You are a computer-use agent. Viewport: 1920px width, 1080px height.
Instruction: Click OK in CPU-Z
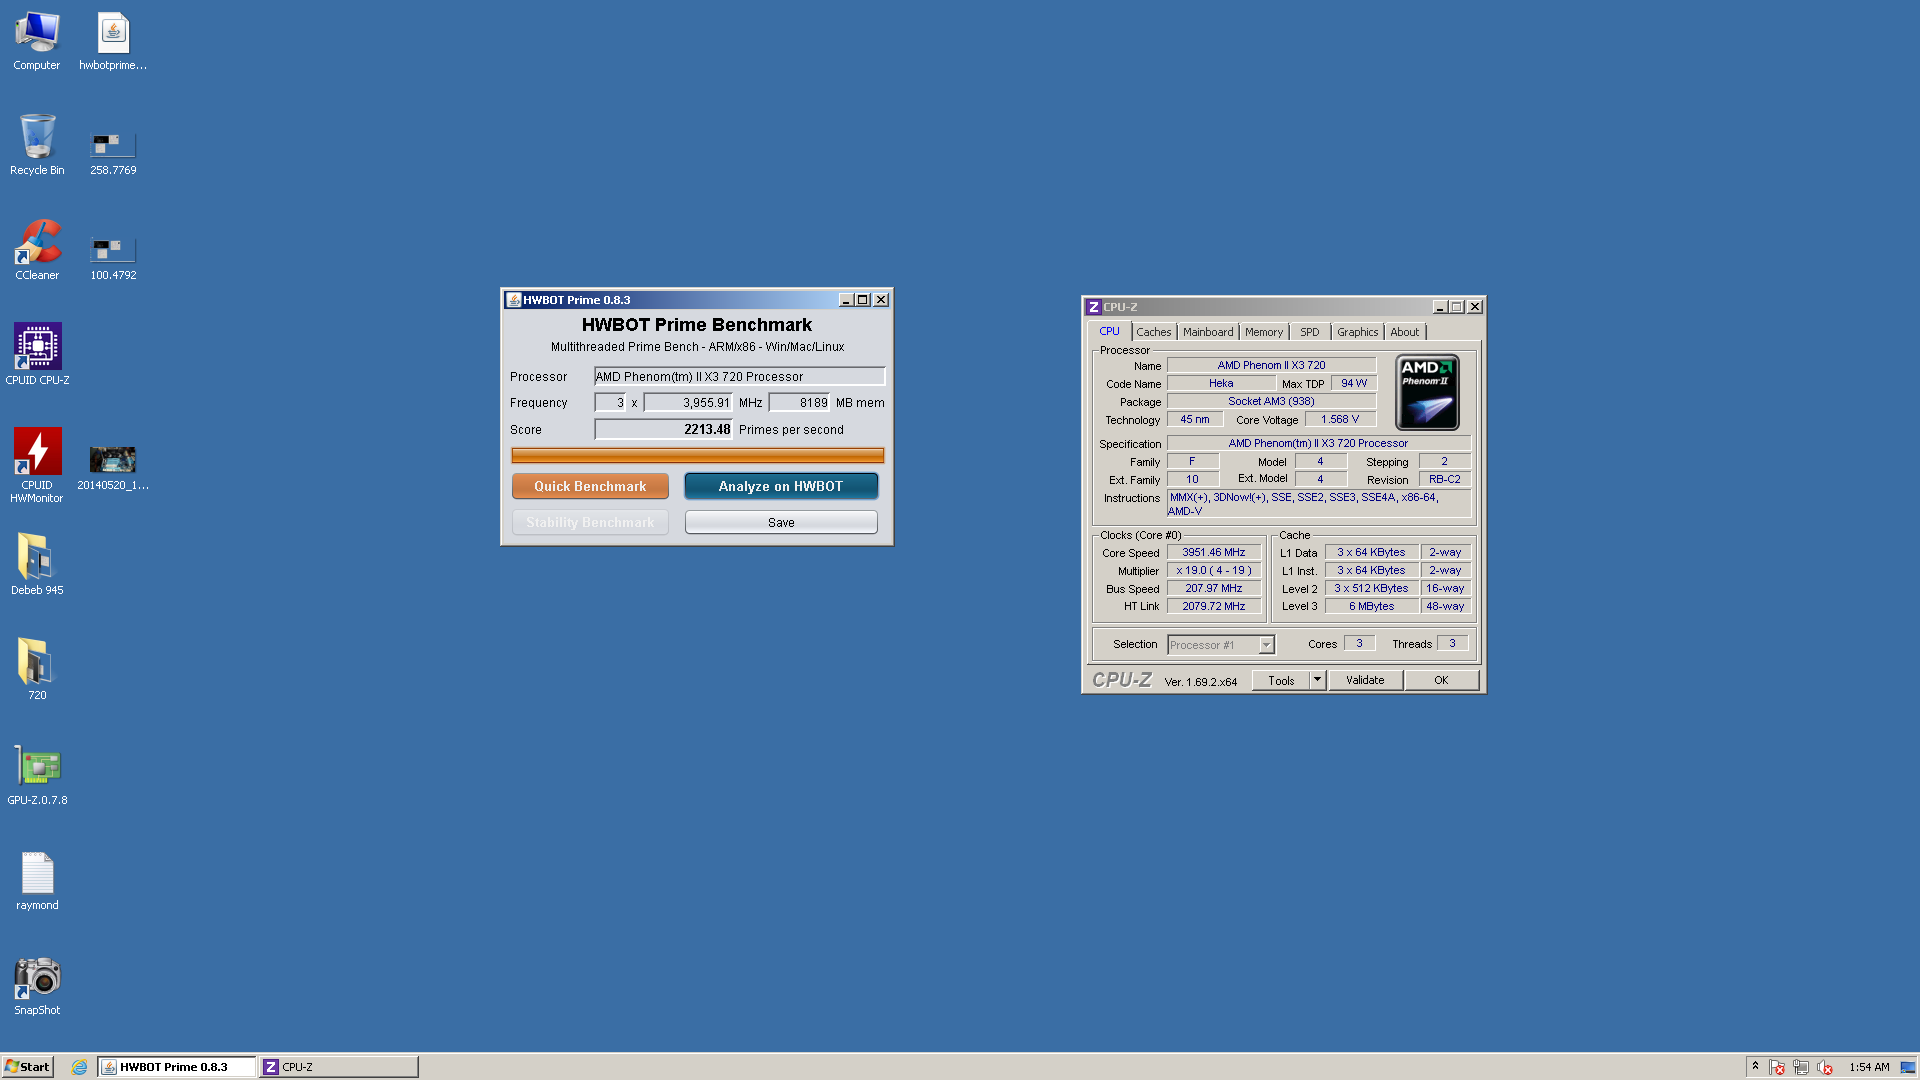click(1441, 680)
